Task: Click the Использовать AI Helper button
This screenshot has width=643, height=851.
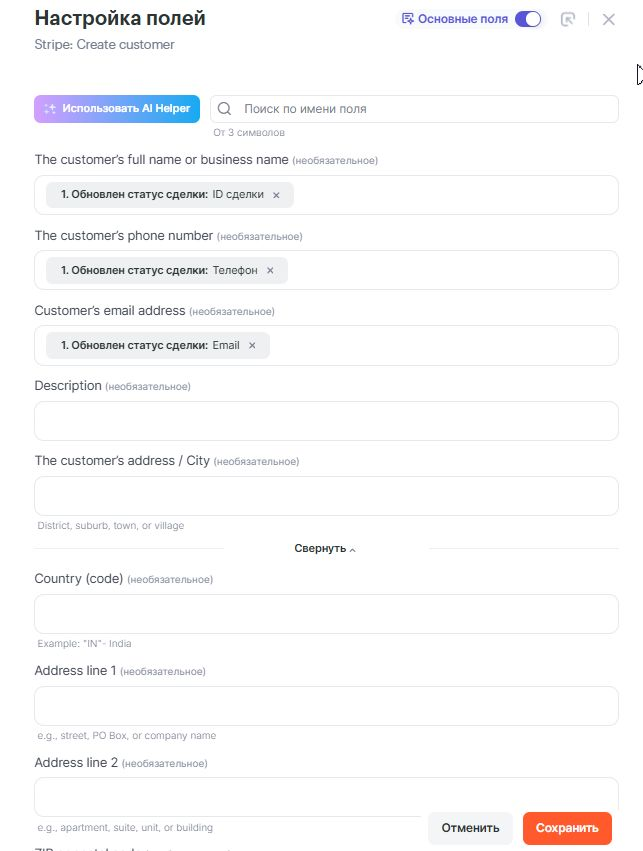Action: [x=117, y=109]
